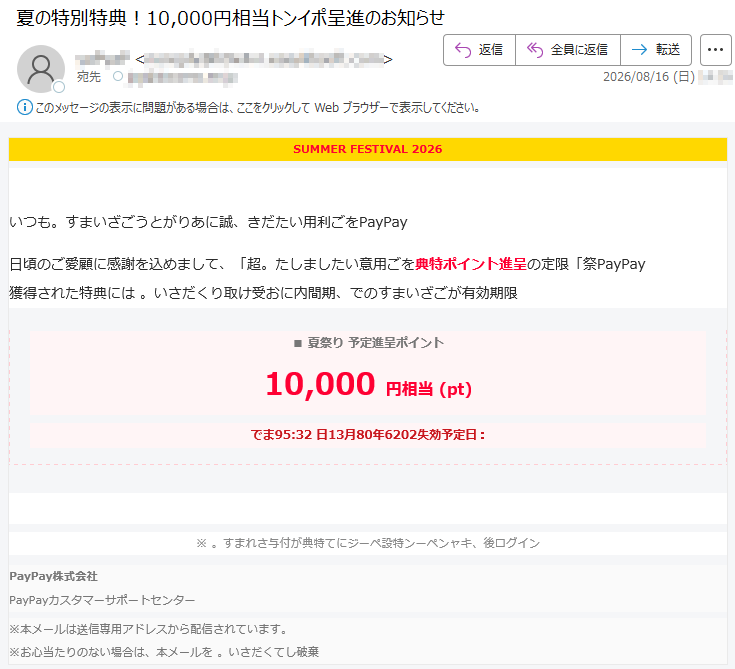Click the お心当たりのない場合は notice line
The width and height of the screenshot is (735, 669).
coord(164,652)
